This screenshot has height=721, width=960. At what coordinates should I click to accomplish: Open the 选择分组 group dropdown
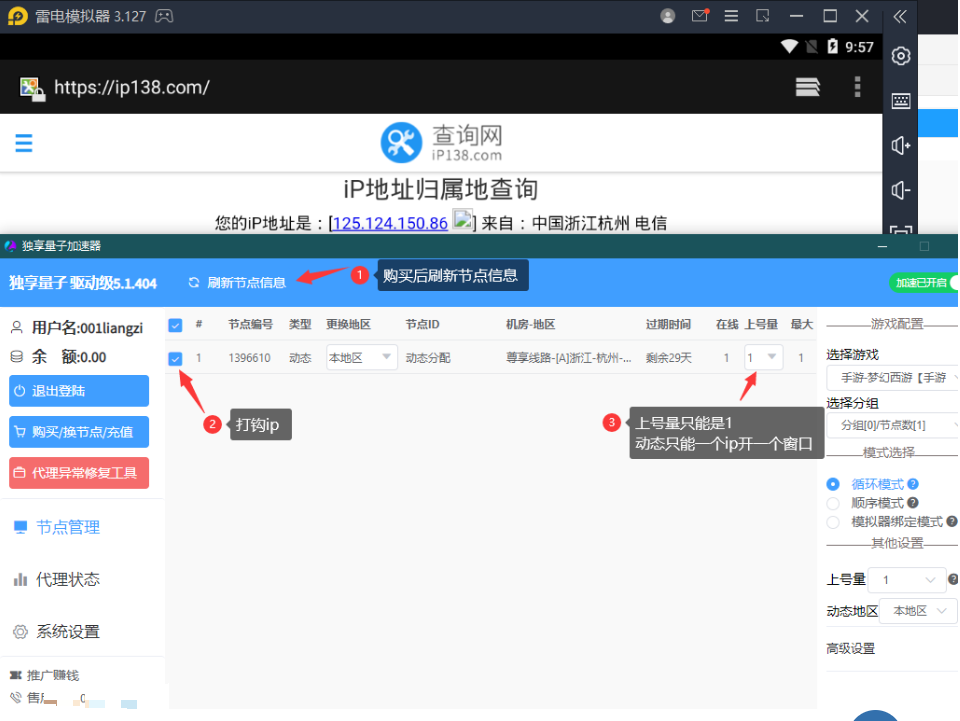[892, 425]
